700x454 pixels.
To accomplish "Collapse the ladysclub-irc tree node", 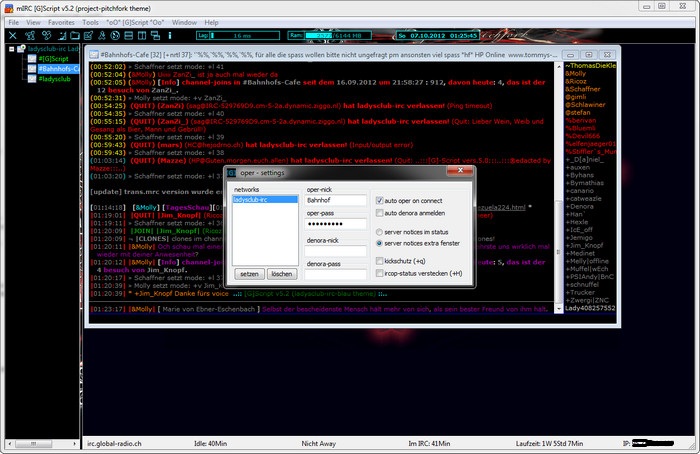I will click(12, 49).
